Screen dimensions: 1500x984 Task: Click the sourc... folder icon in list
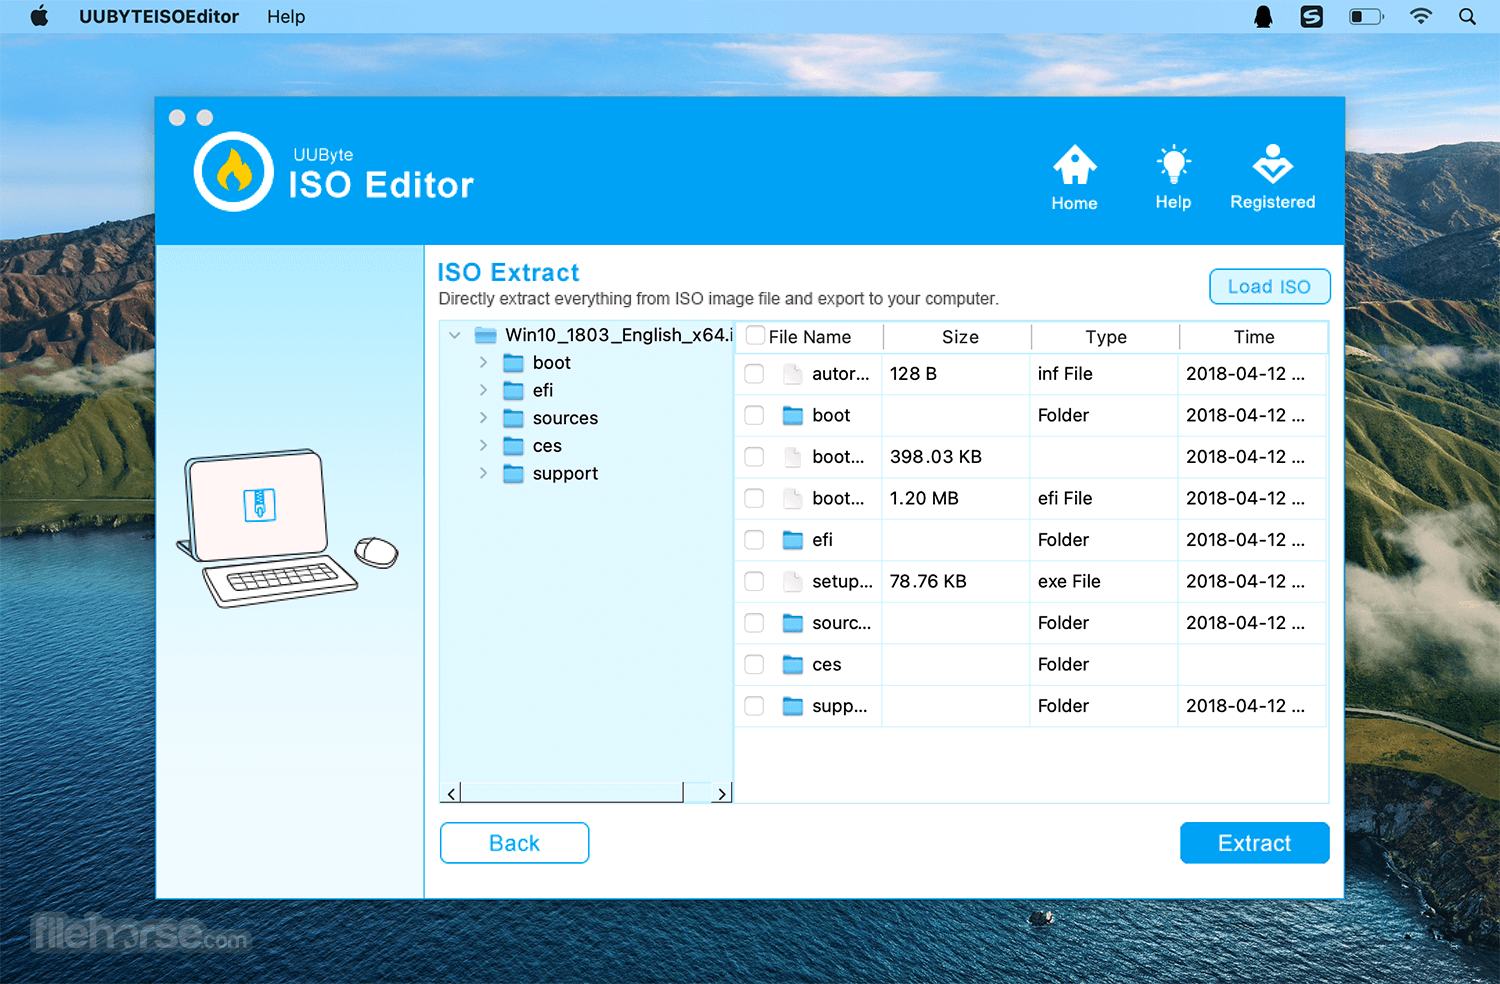click(793, 623)
